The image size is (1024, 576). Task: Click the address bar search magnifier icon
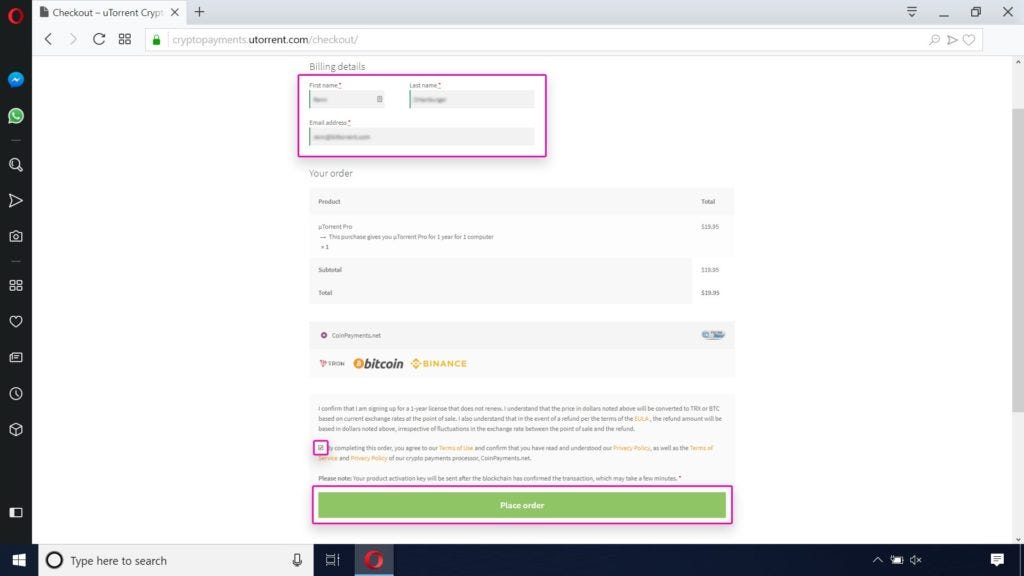click(x=935, y=40)
